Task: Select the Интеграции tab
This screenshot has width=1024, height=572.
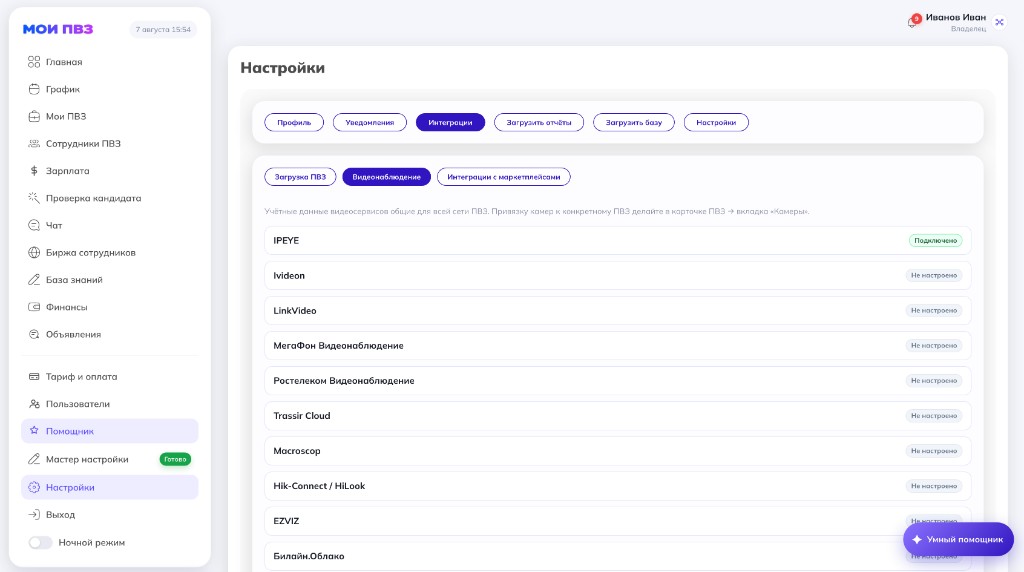Action: click(450, 122)
